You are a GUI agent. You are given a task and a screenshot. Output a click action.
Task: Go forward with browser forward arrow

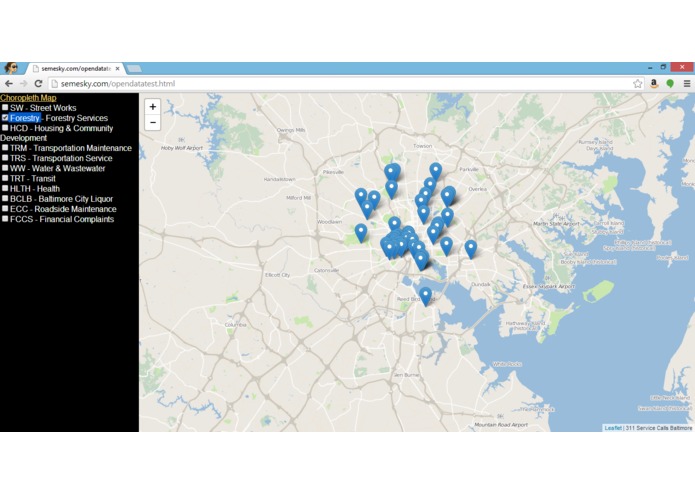[23, 83]
